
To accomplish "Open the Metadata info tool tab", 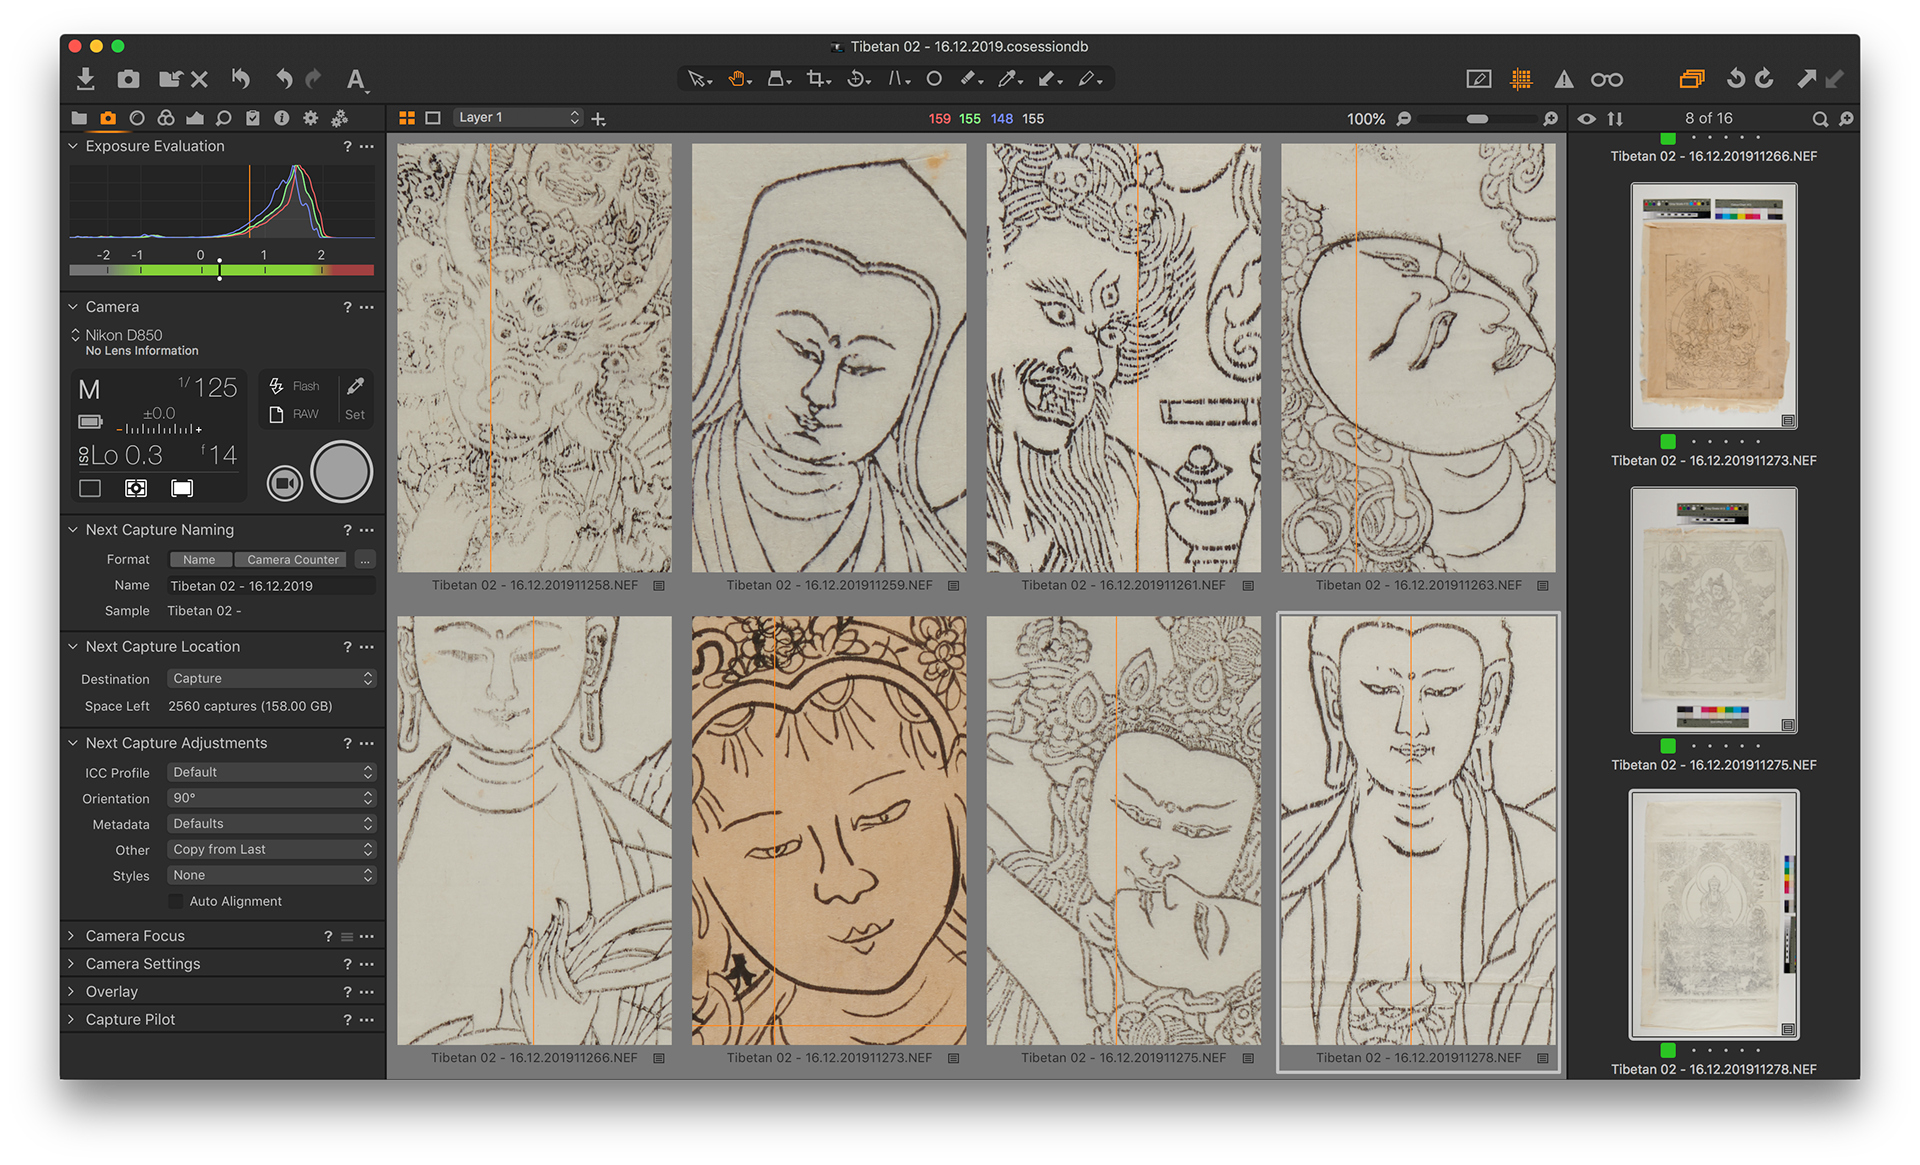I will pyautogui.click(x=282, y=118).
